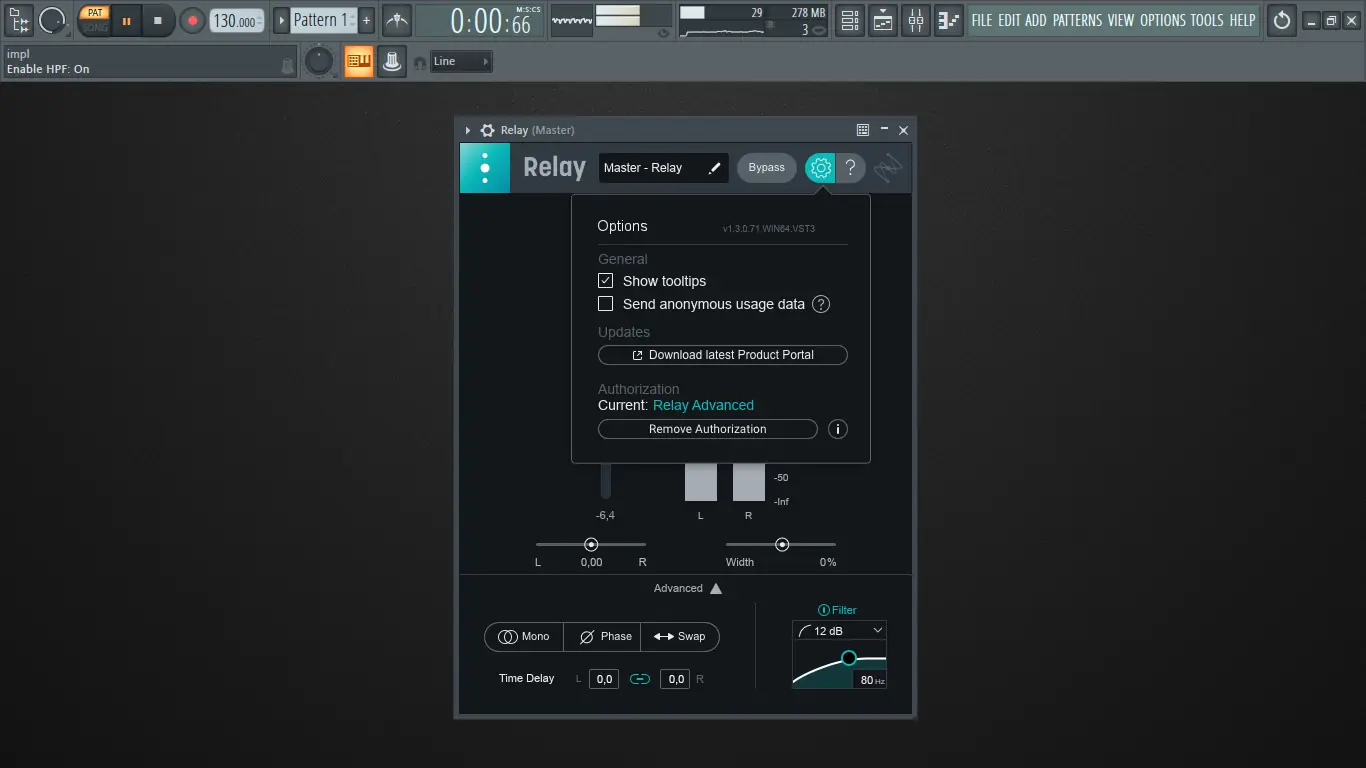1366x768 pixels.
Task: Click the 130.000 tempo field
Action: coord(237,20)
